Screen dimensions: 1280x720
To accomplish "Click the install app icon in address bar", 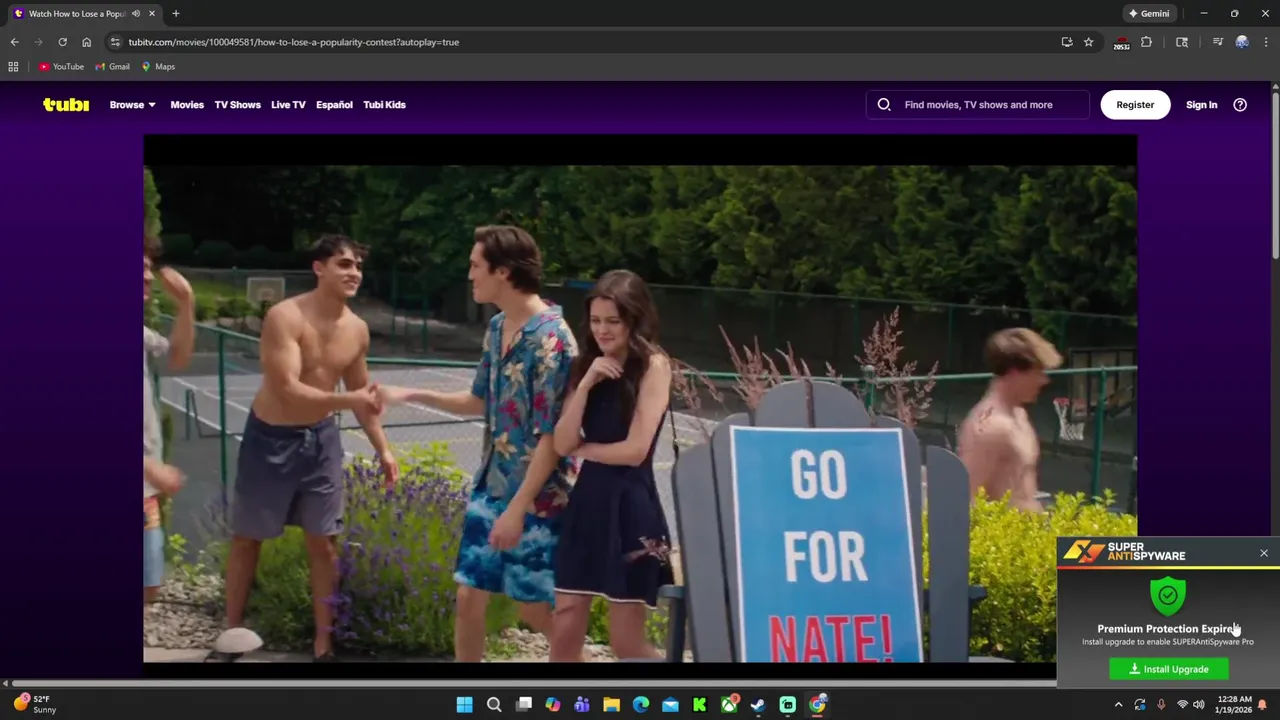I will 1067,42.
